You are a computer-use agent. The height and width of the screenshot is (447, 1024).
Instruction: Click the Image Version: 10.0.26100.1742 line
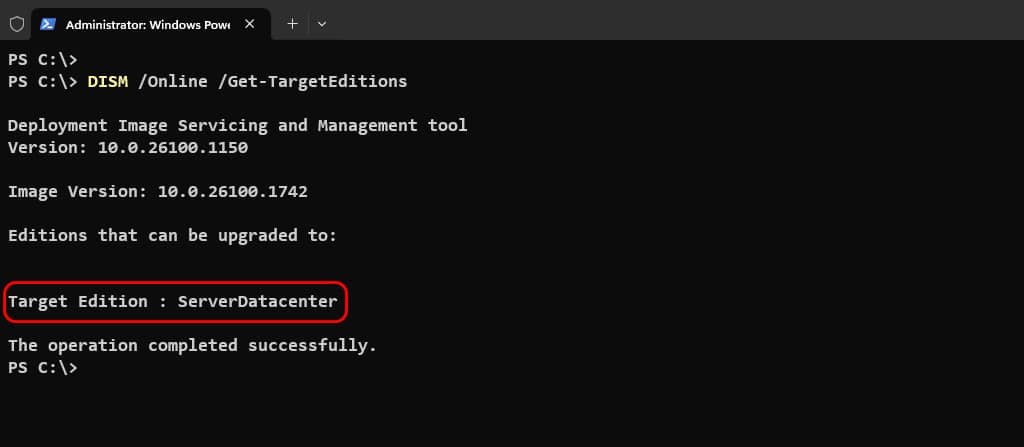point(158,192)
